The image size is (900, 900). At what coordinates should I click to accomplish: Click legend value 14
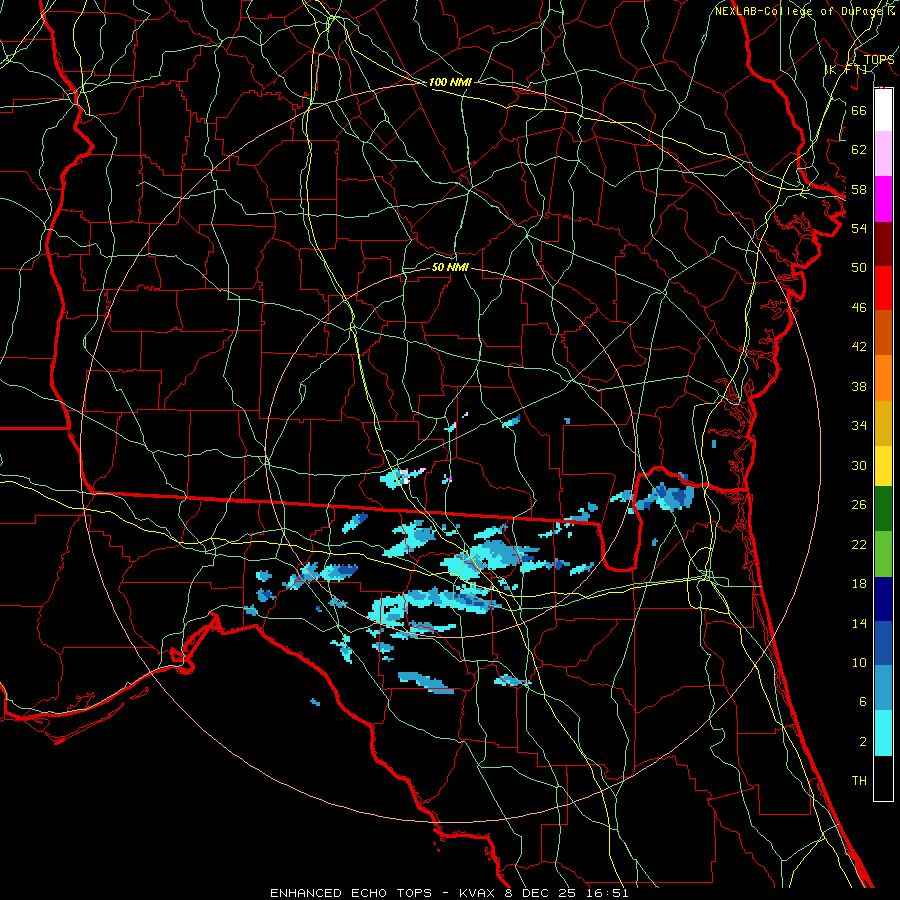(859, 623)
